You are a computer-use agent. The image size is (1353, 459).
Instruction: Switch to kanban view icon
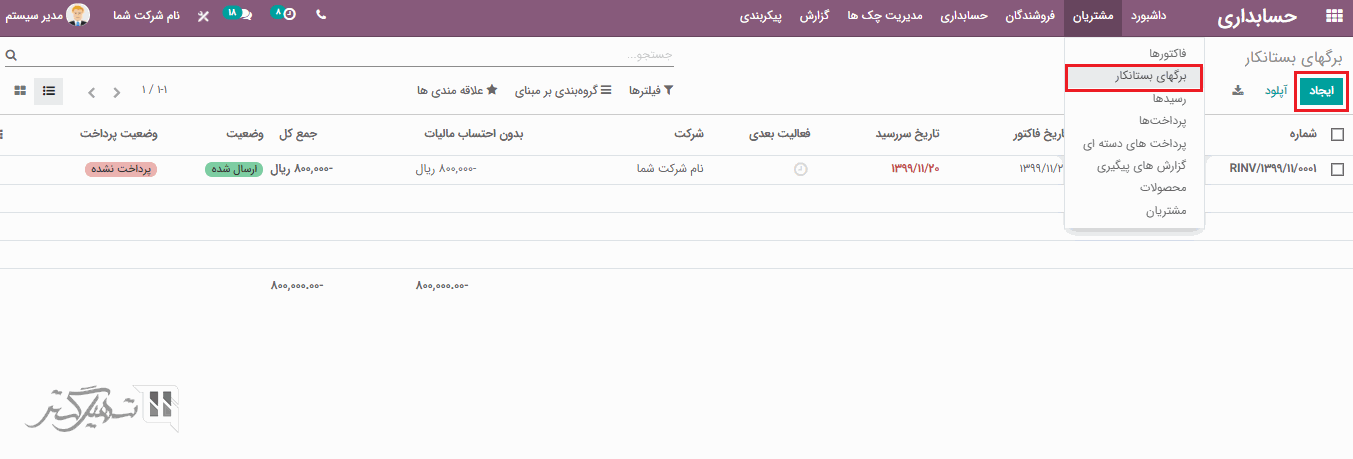[x=20, y=91]
